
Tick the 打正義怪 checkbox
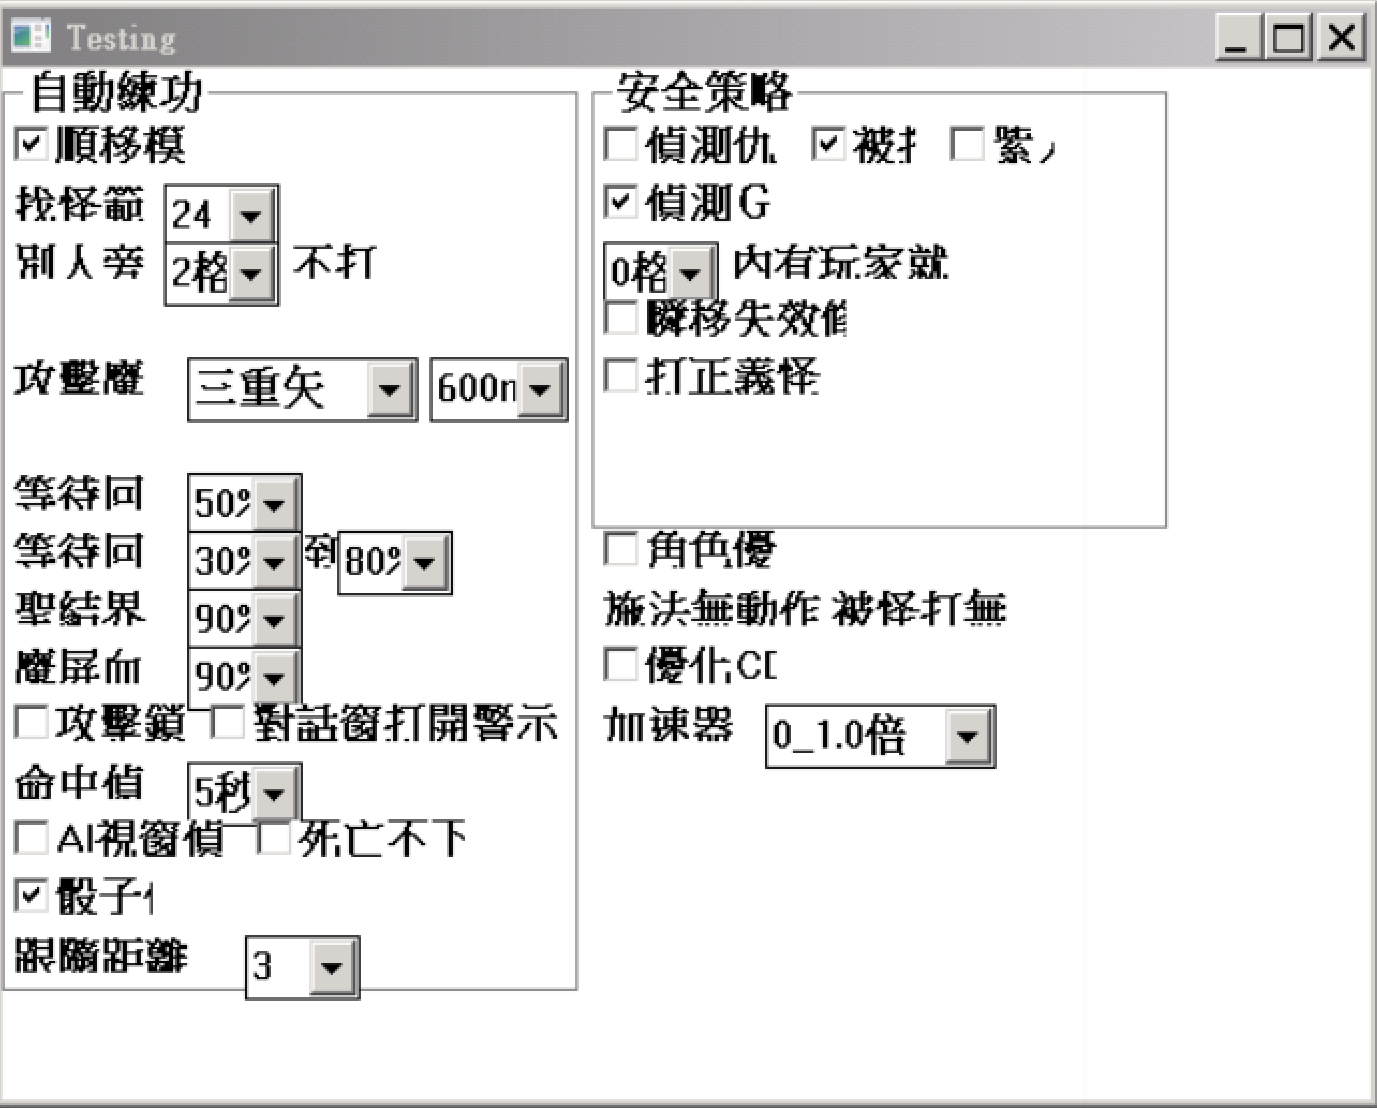[x=621, y=376]
